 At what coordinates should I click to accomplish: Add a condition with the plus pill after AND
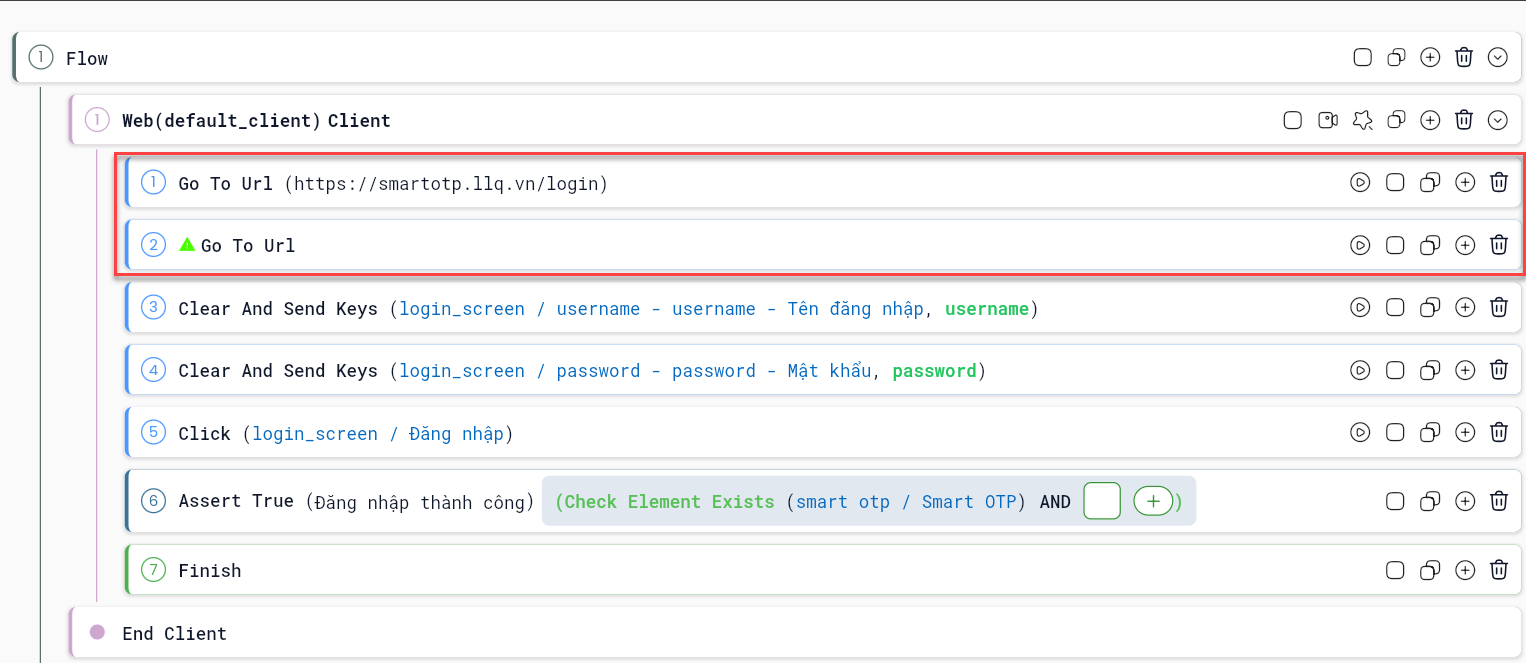(x=1153, y=501)
